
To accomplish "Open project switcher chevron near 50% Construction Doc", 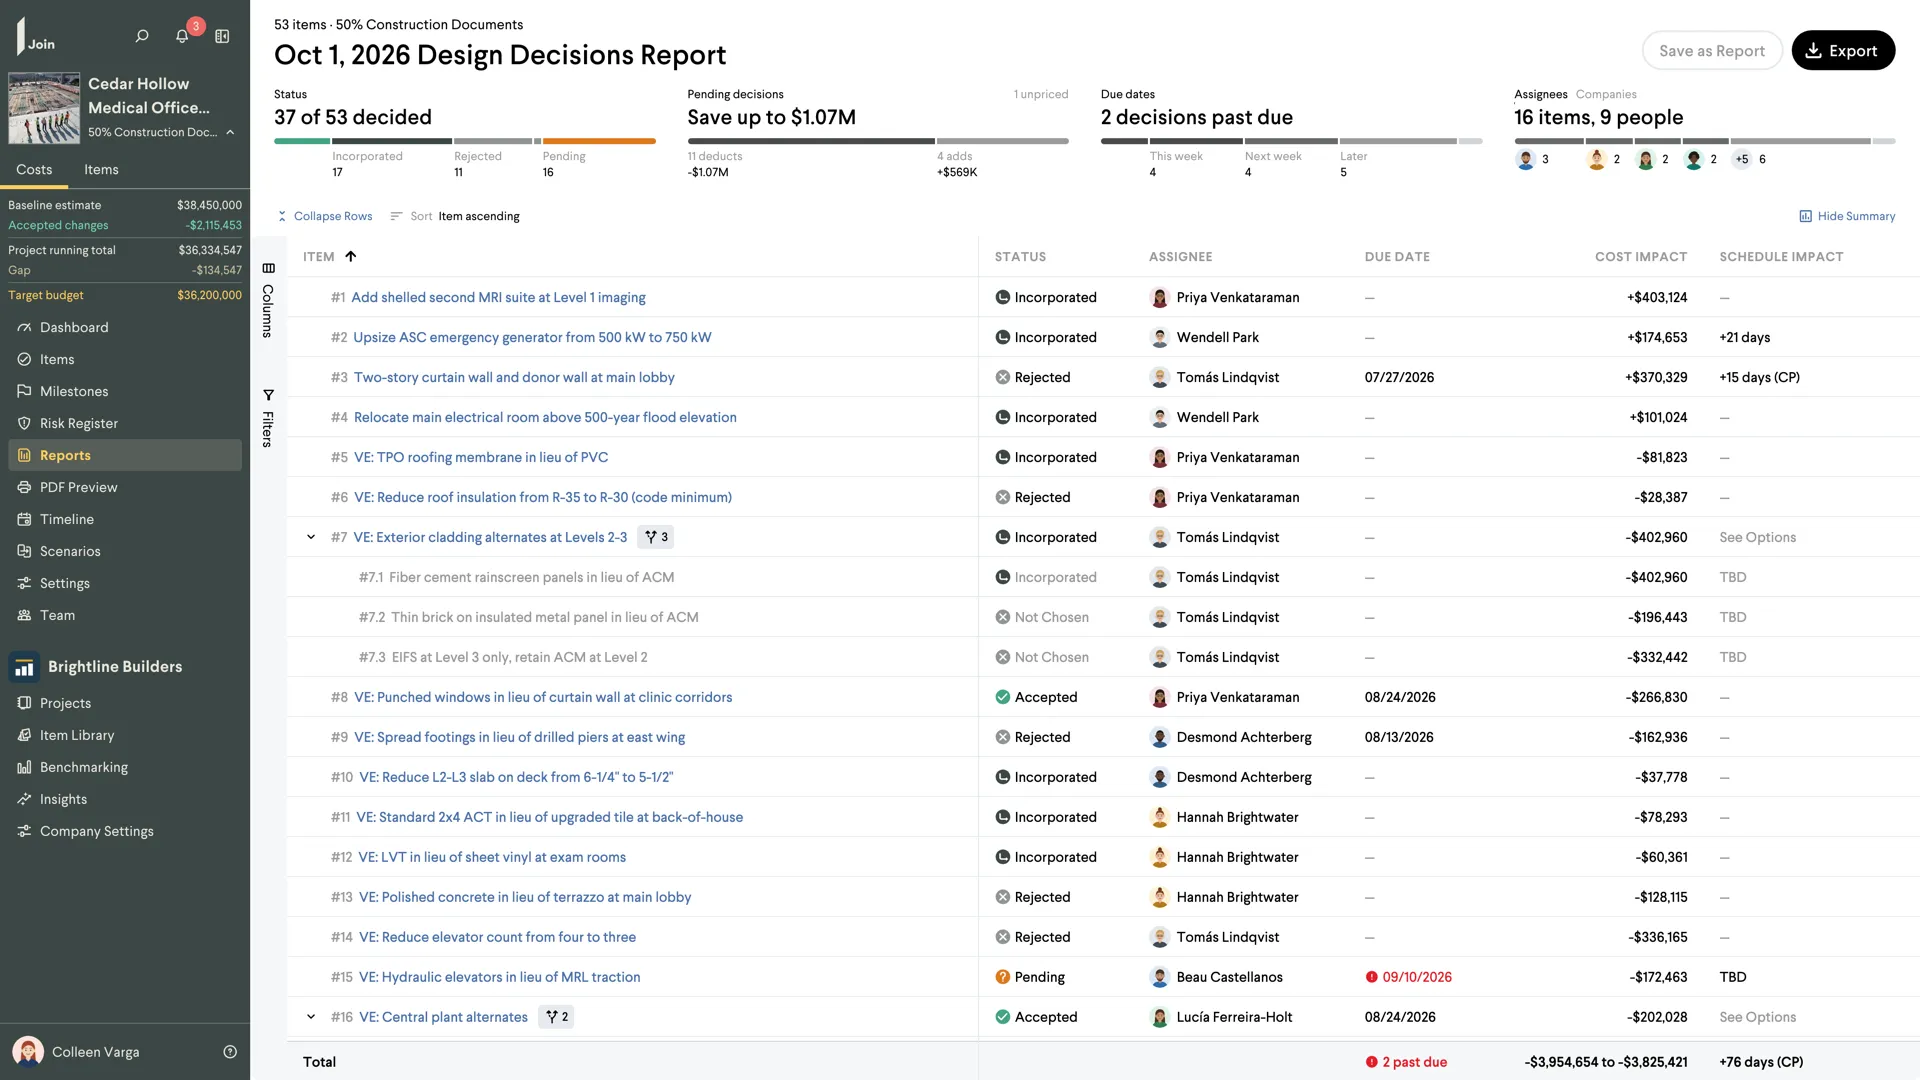I will pyautogui.click(x=230, y=132).
